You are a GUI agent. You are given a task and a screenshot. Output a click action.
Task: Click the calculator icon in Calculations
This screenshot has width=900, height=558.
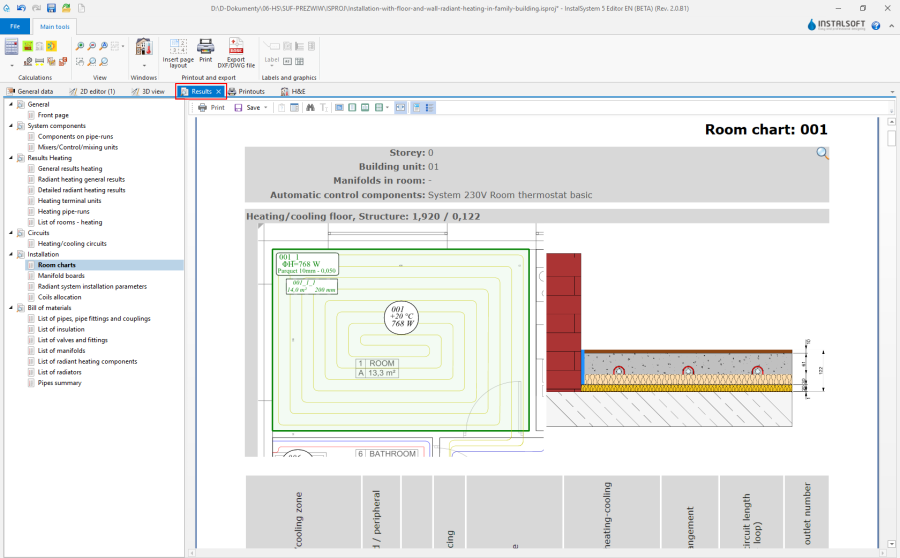click(11, 46)
